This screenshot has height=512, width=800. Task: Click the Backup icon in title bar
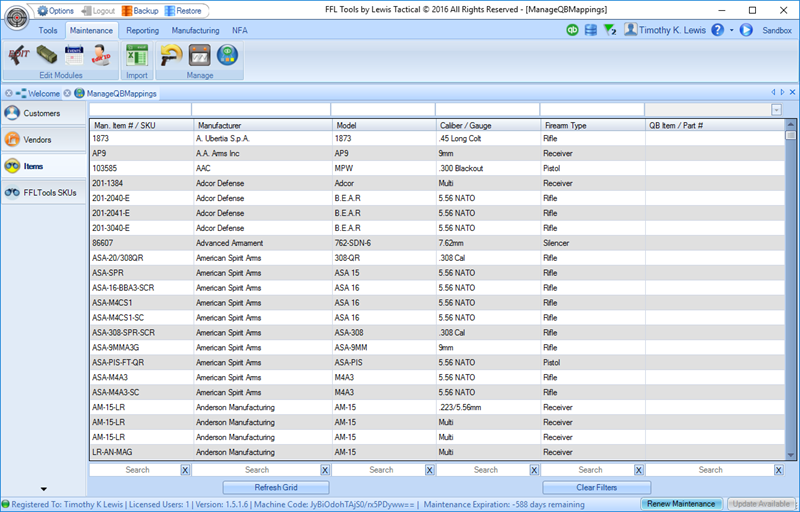(x=139, y=9)
